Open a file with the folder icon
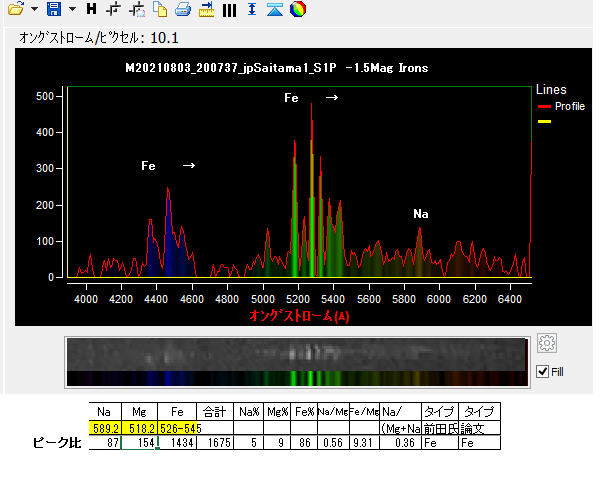The width and height of the screenshot is (605, 480). [16, 8]
